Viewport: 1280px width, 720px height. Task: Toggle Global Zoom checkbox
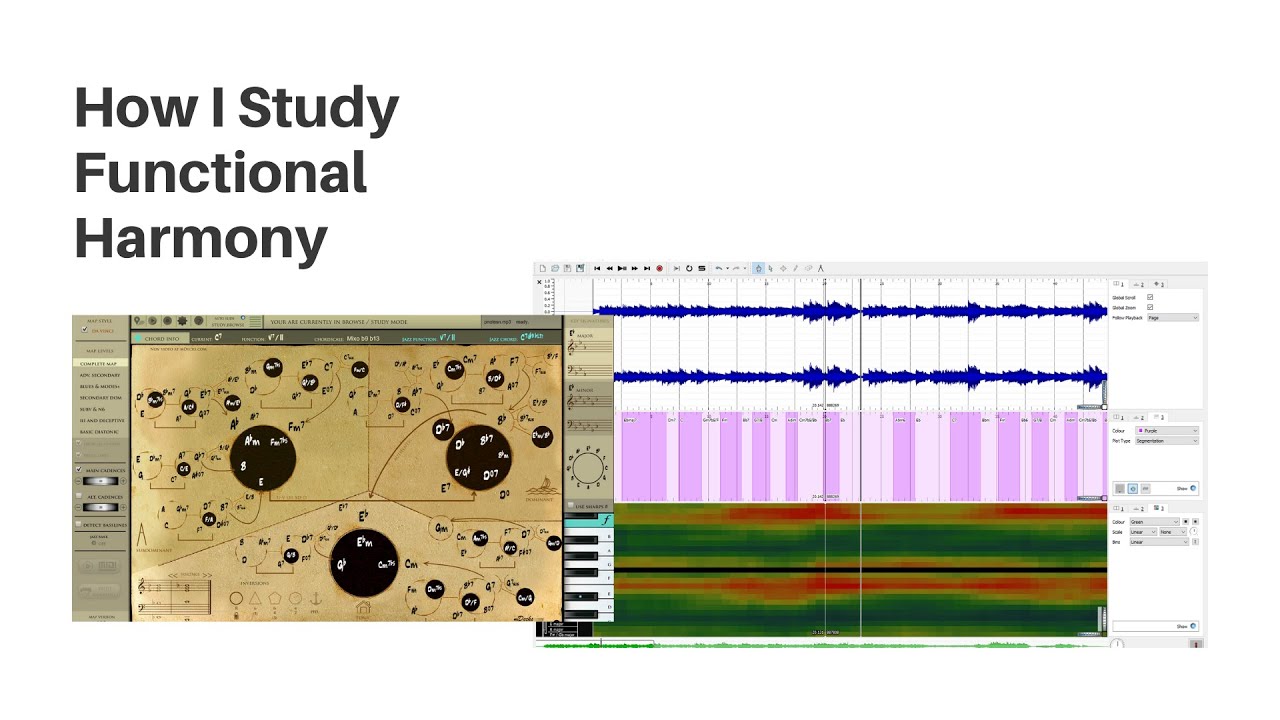(1150, 307)
